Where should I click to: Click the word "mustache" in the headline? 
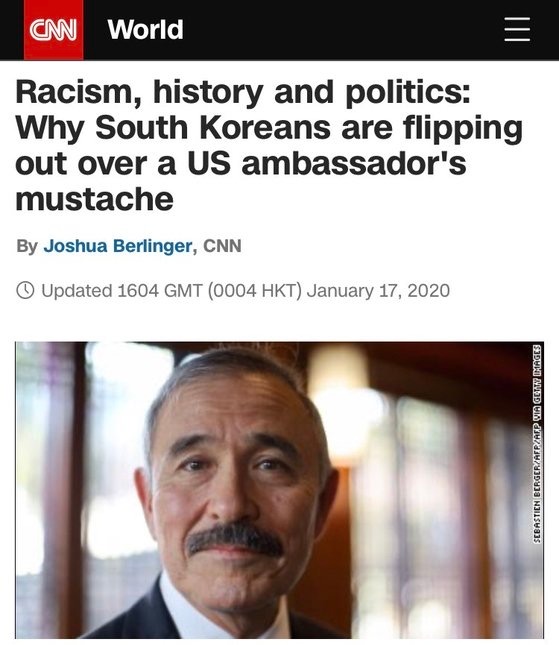[95, 200]
